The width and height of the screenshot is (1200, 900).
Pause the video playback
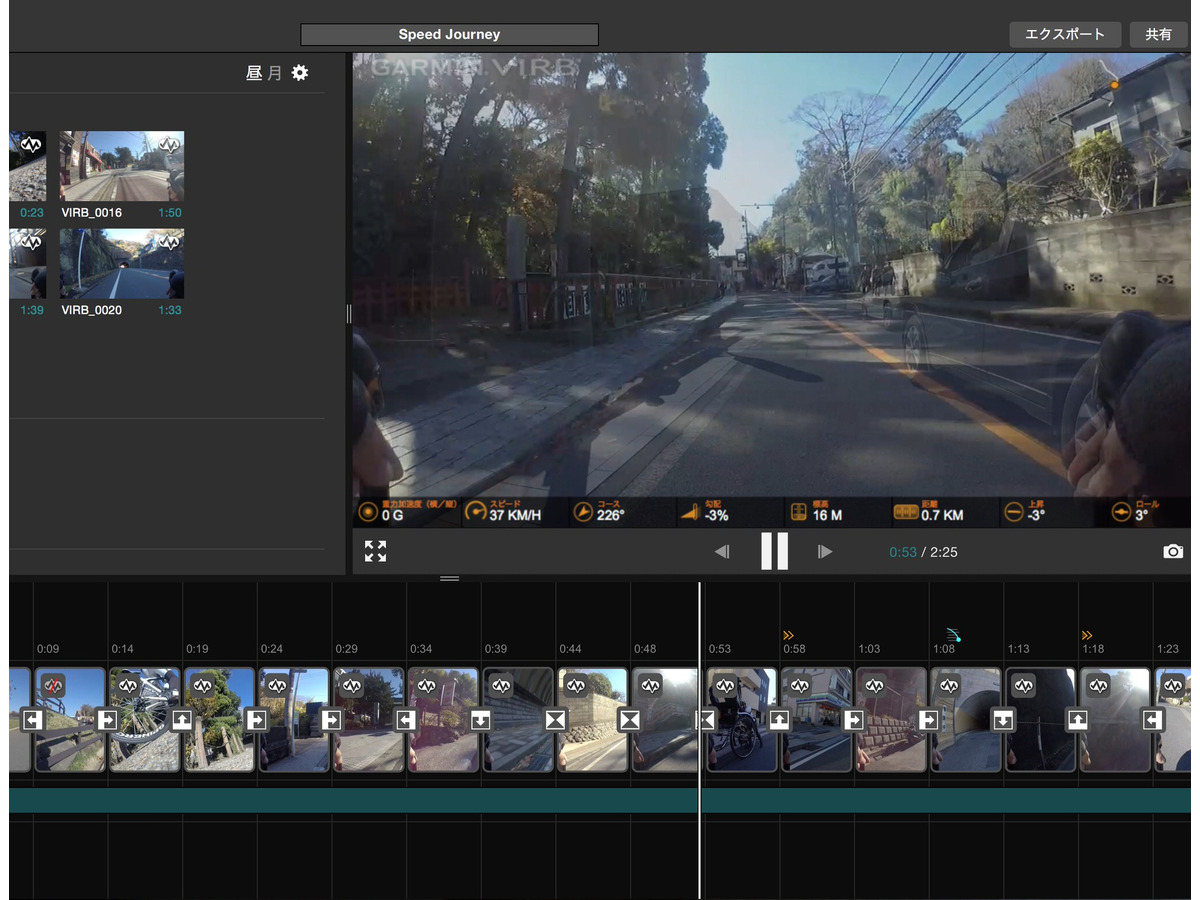click(774, 551)
